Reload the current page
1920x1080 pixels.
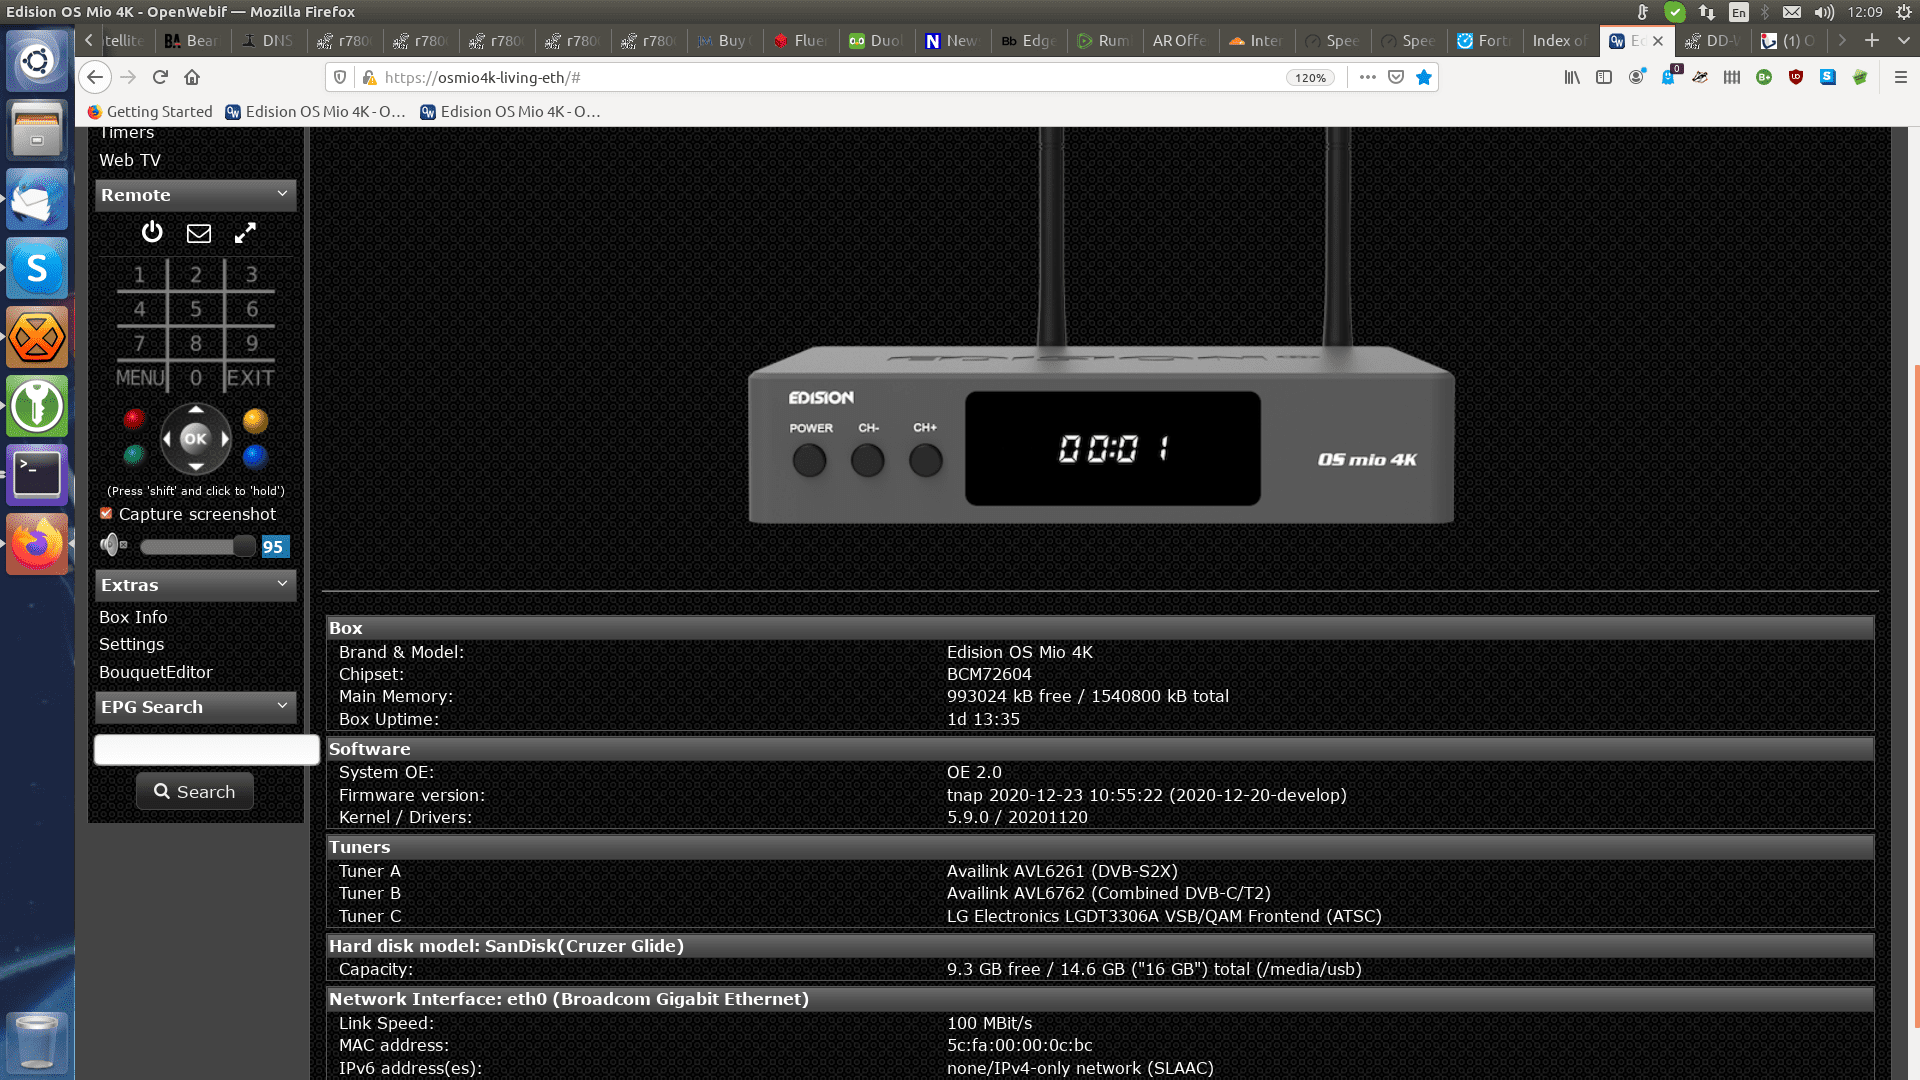click(160, 77)
